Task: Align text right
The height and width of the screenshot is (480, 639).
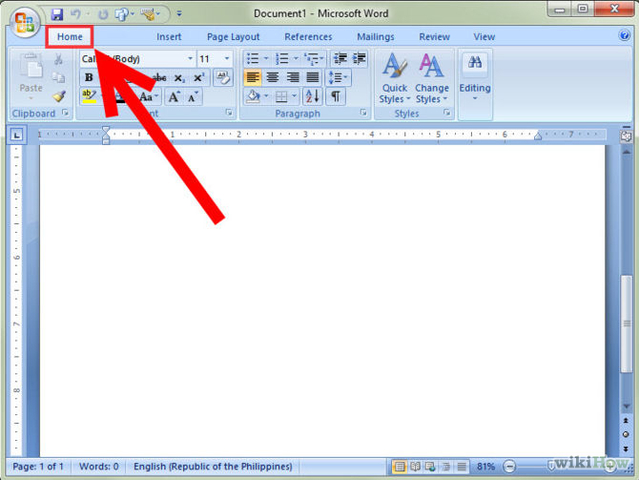Action: click(x=293, y=77)
